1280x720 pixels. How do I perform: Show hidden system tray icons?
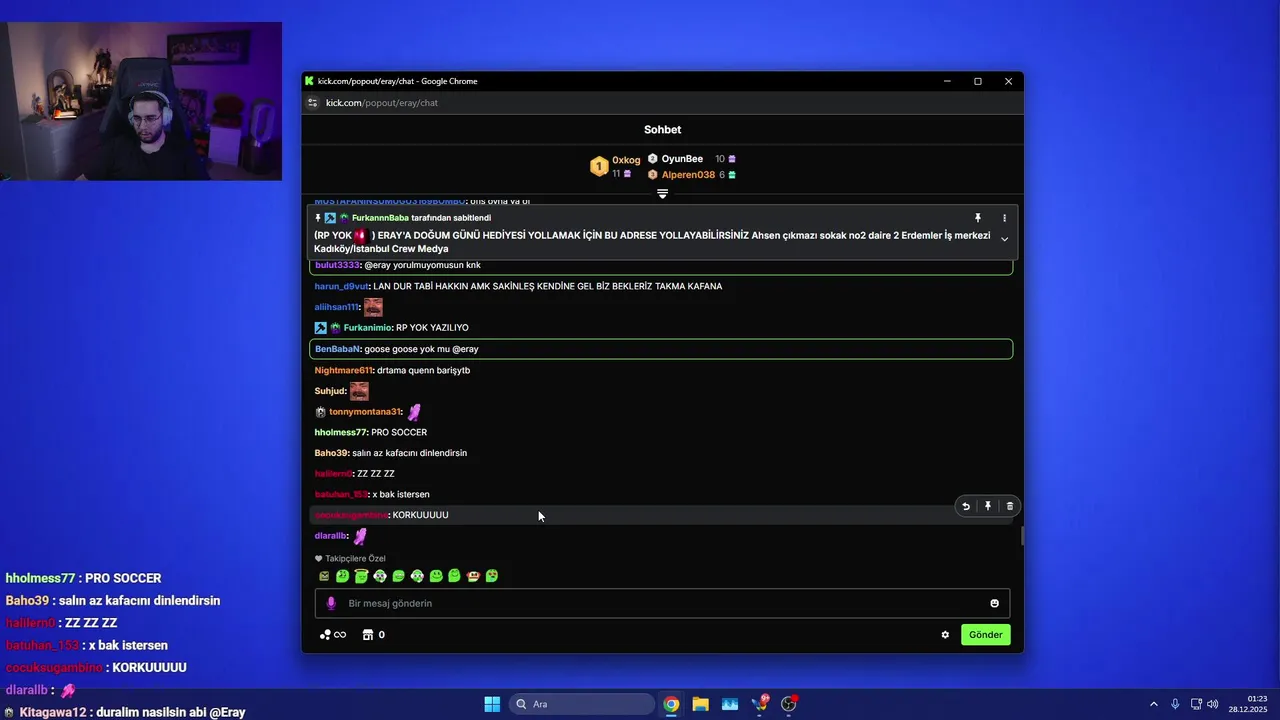(x=1153, y=704)
